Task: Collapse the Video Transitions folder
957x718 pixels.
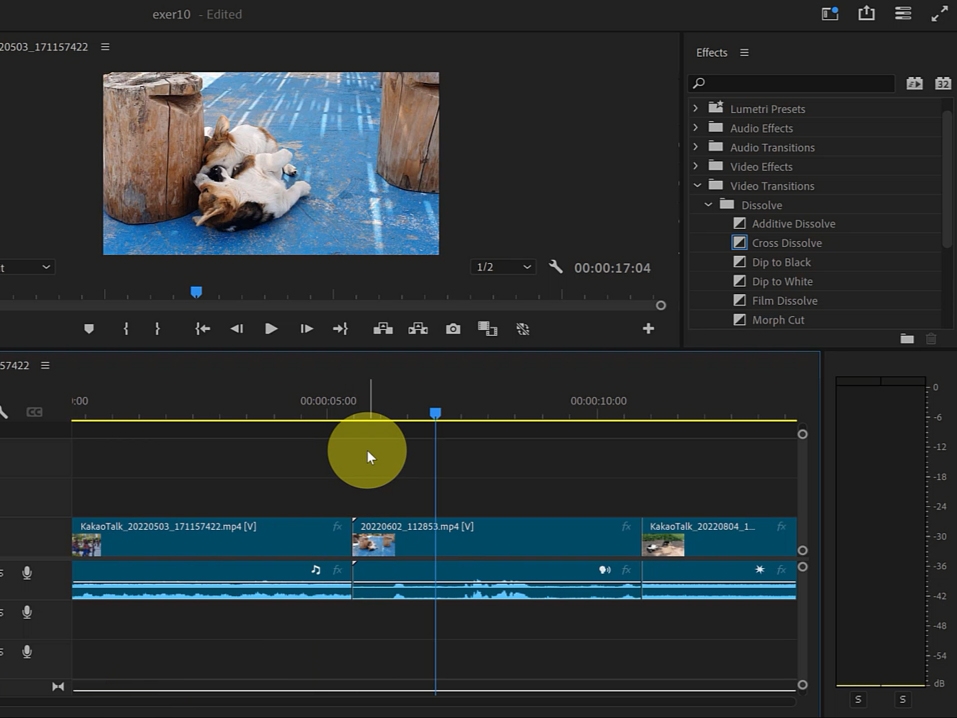Action: [697, 185]
